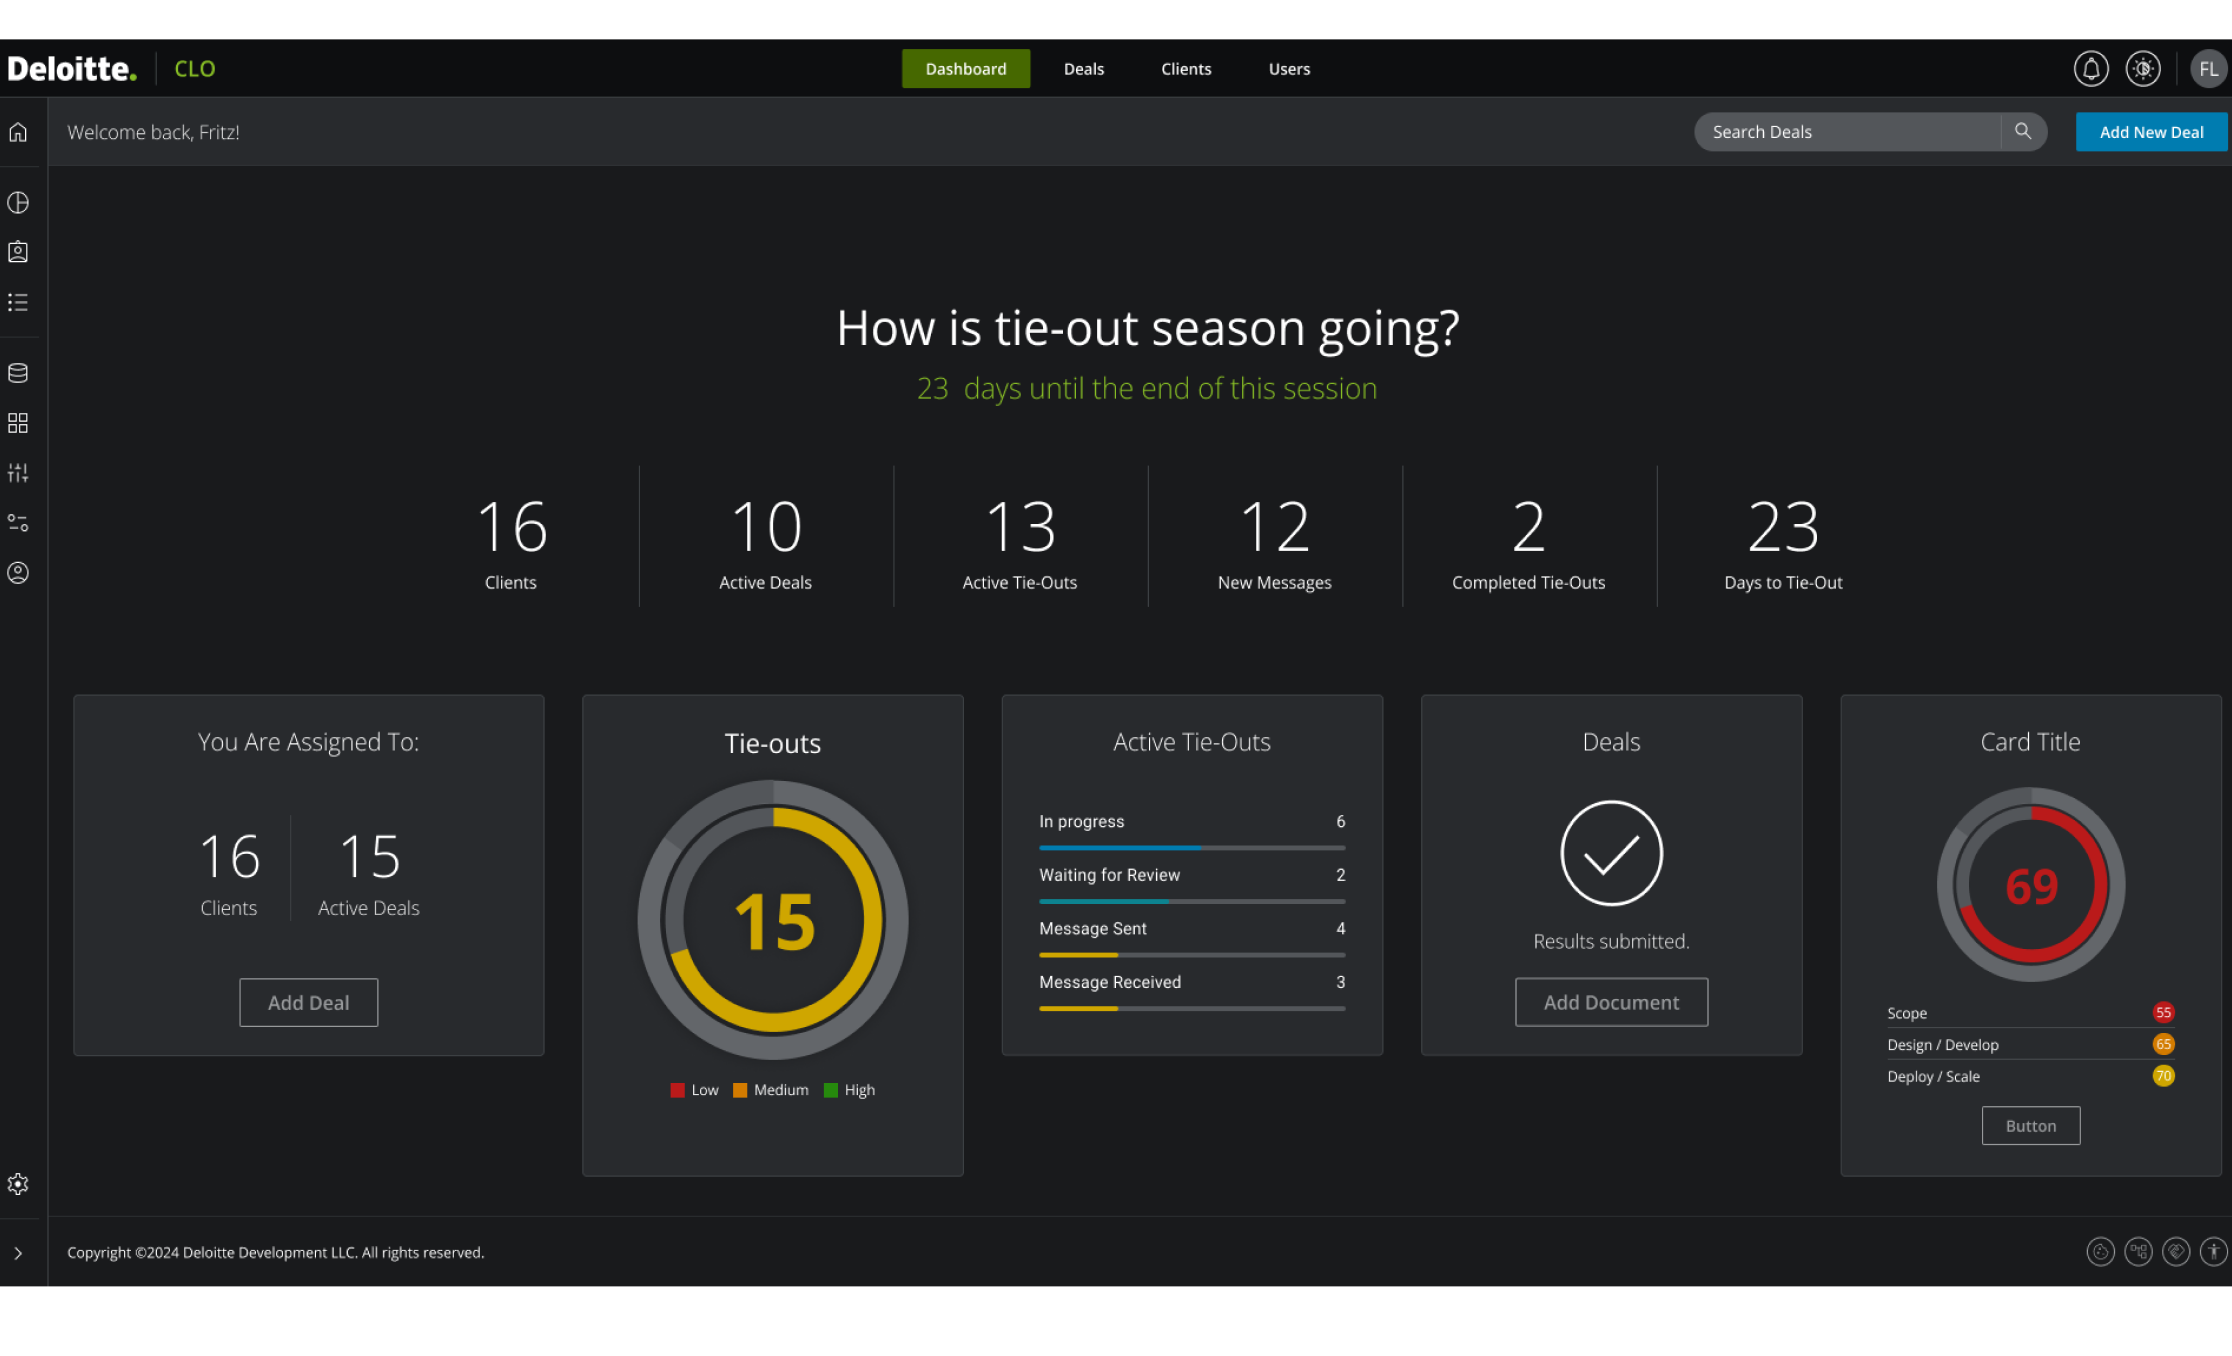Select the list view icon in sidebar

tap(18, 302)
